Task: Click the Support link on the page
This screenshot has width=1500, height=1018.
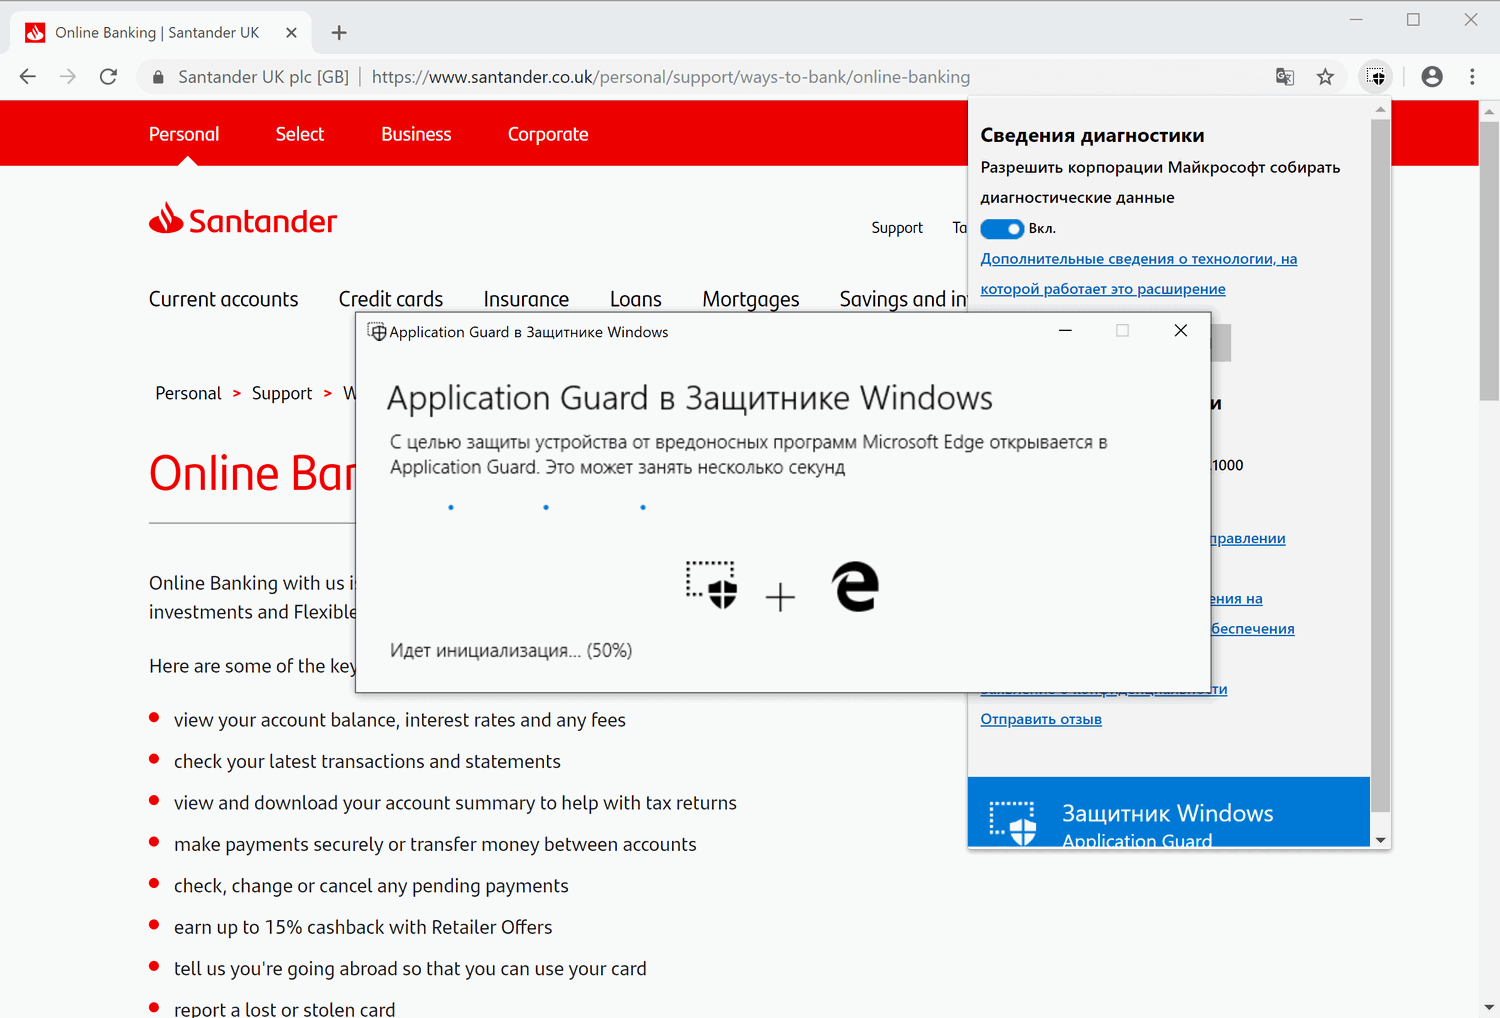Action: pyautogui.click(x=896, y=227)
